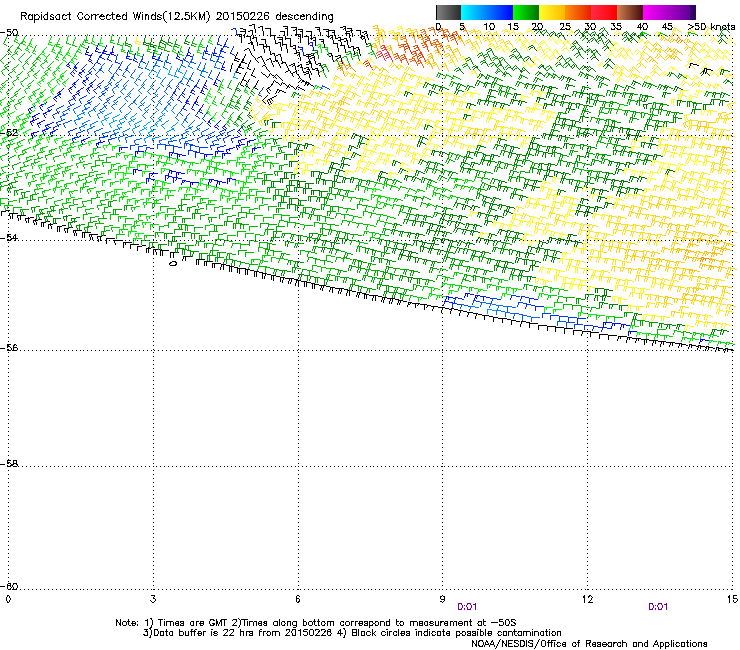Screen dimensions: 740x650
Task: Click the latitude label '-52'
Action: tap(9, 133)
